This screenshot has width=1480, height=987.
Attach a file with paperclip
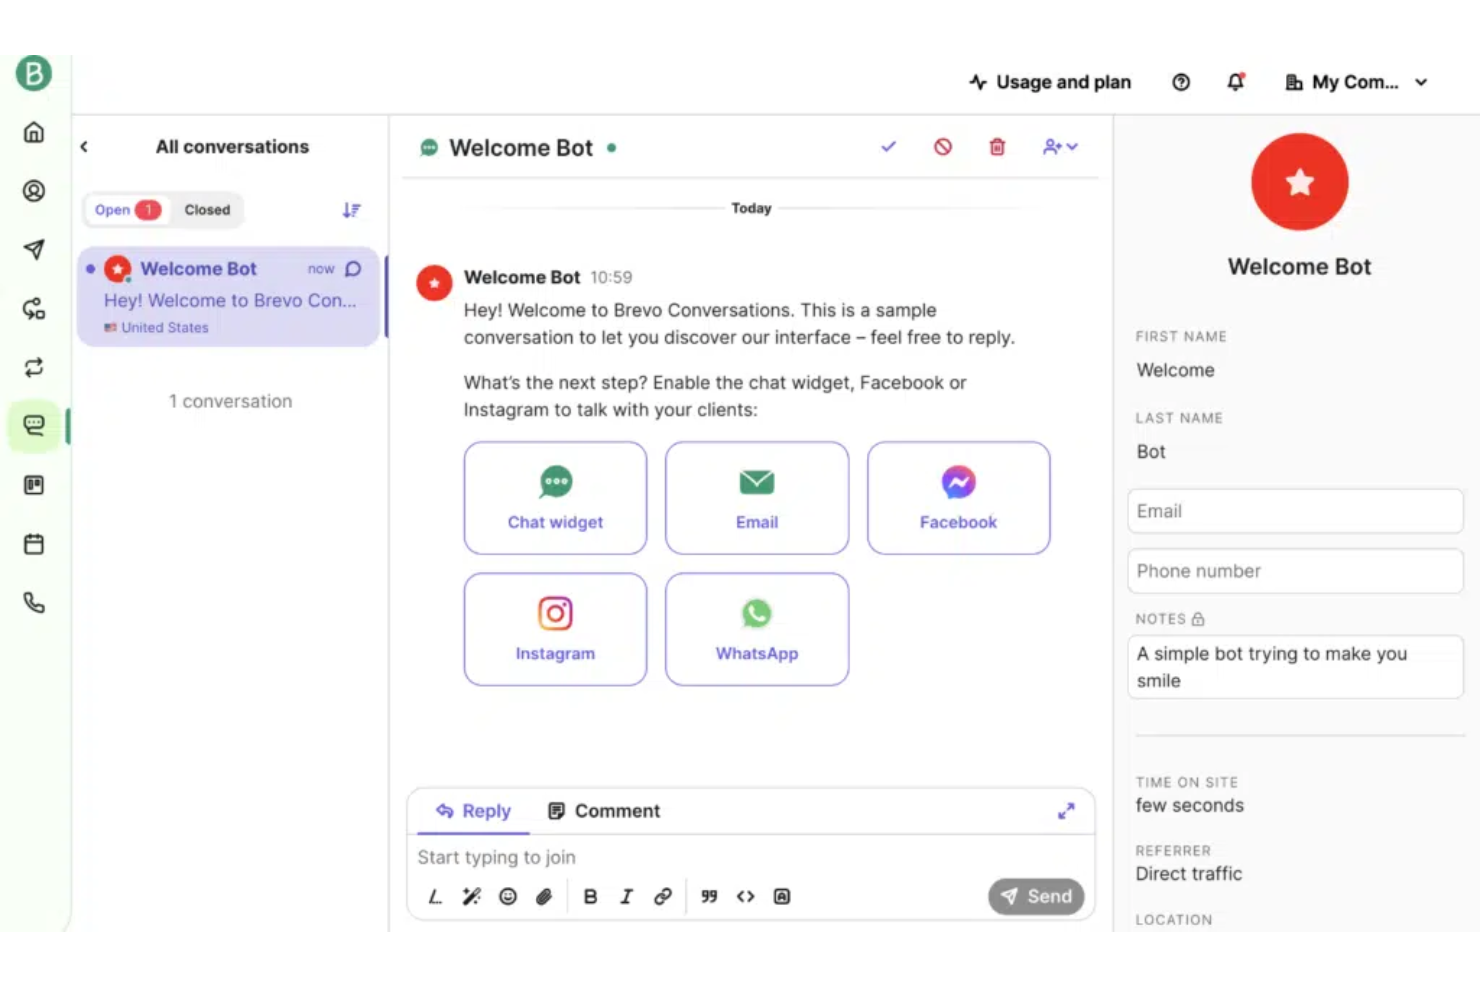pyautogui.click(x=544, y=897)
